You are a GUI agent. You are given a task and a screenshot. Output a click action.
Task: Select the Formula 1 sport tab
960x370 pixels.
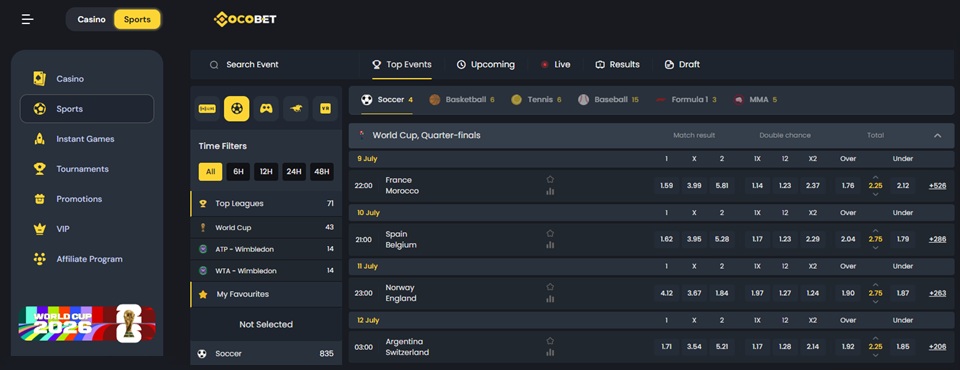coord(686,100)
